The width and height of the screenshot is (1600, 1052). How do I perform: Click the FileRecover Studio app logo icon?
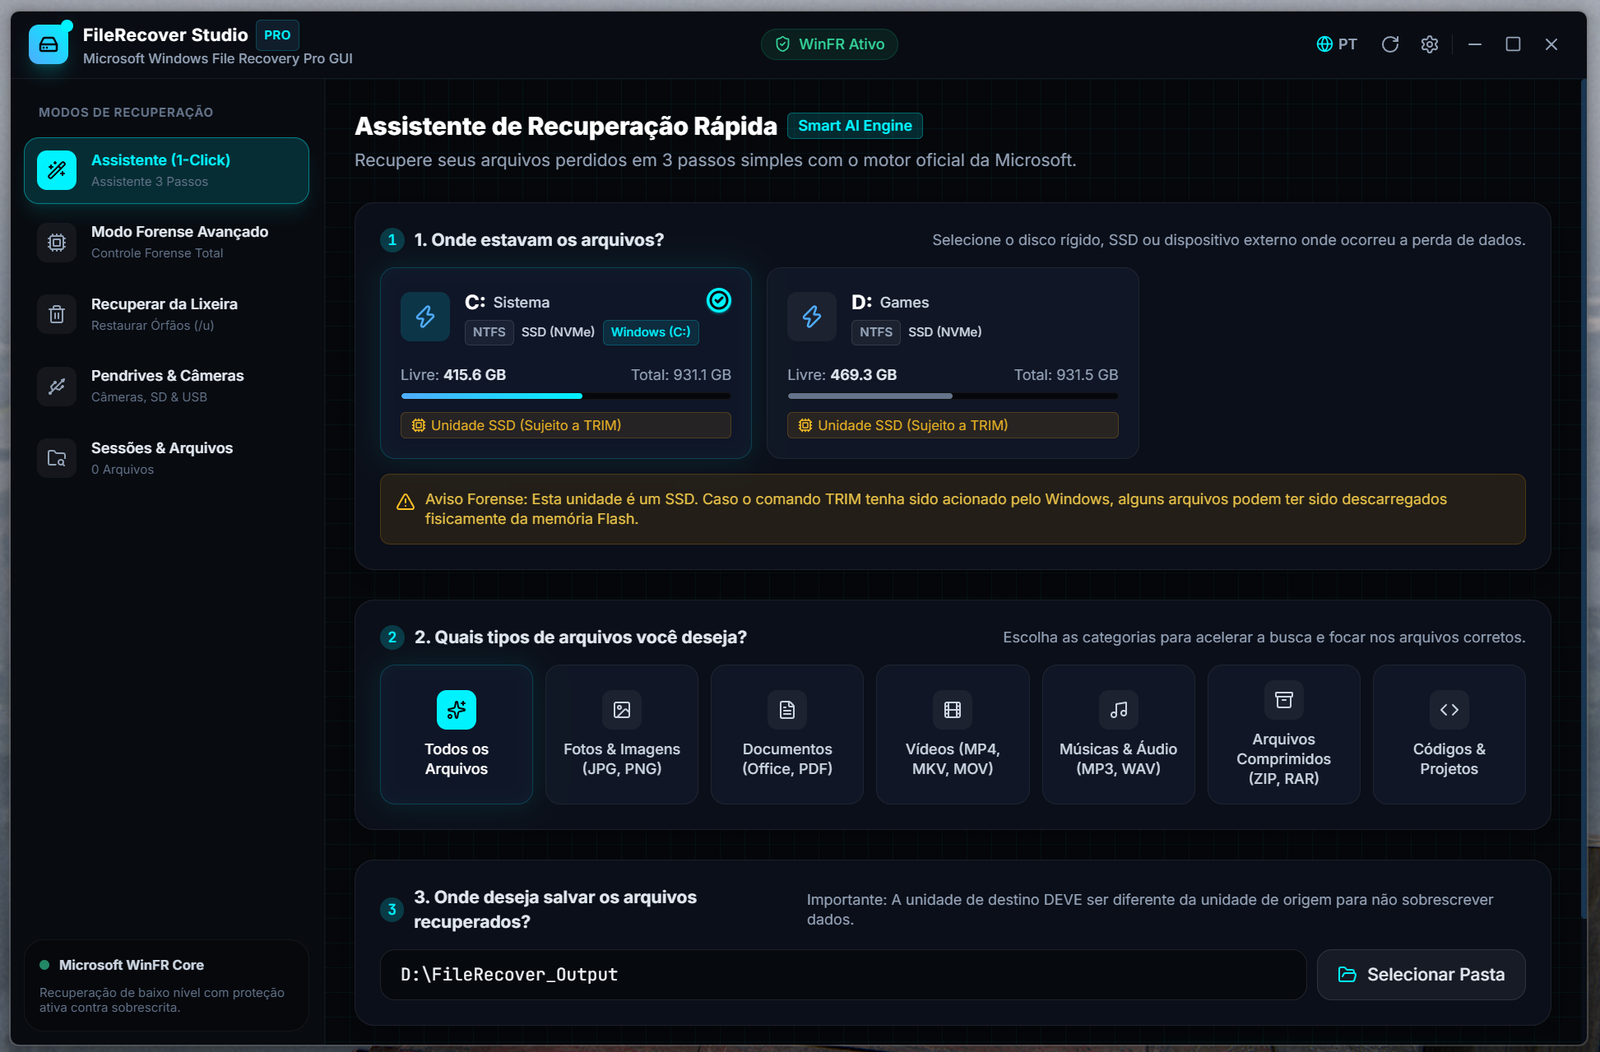pos(49,44)
